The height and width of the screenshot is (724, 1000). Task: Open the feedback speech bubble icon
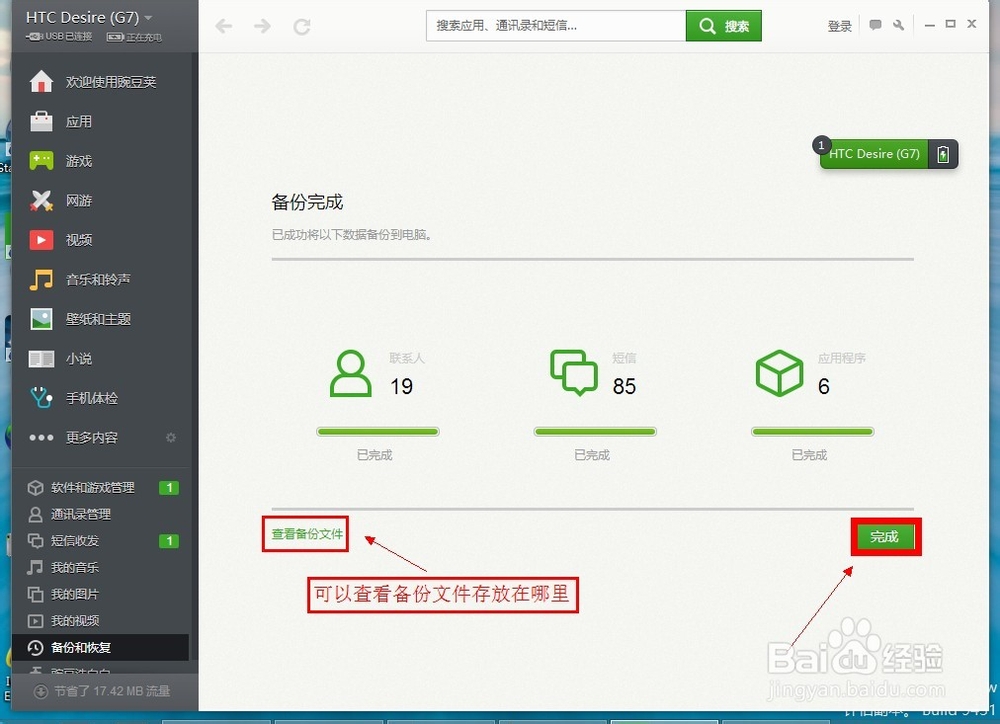click(876, 25)
